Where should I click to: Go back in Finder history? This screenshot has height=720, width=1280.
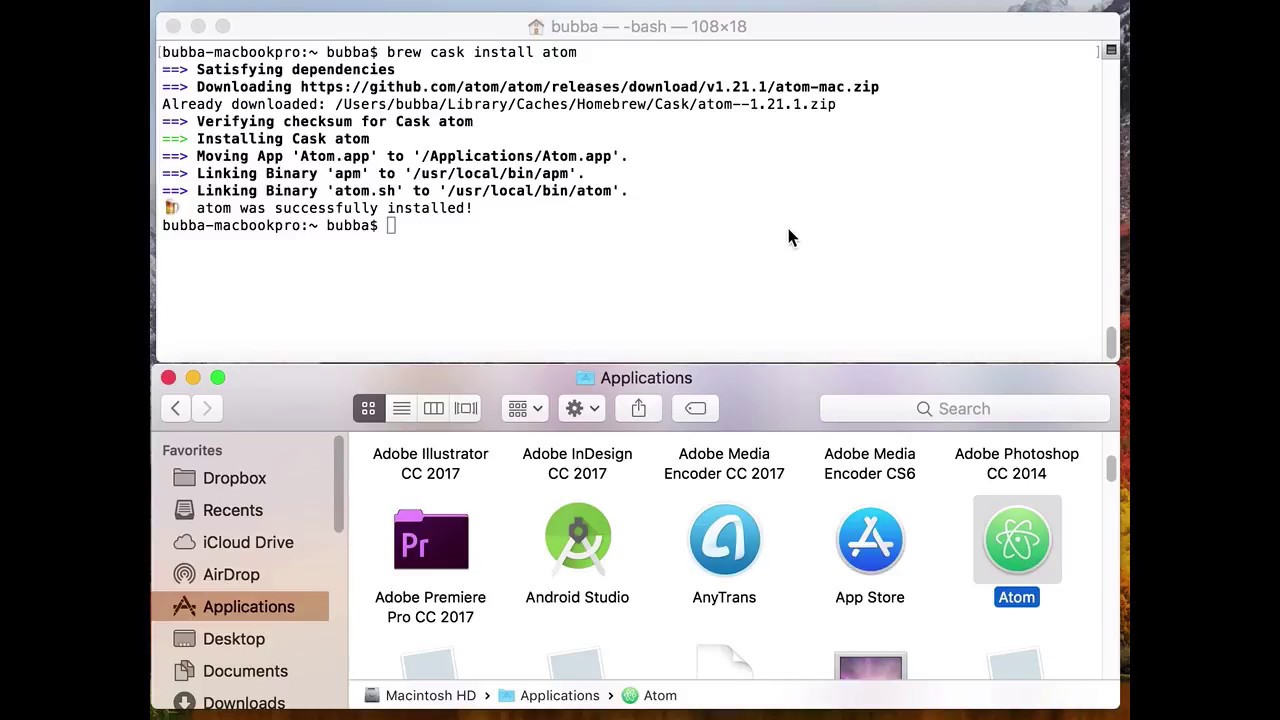click(x=175, y=408)
